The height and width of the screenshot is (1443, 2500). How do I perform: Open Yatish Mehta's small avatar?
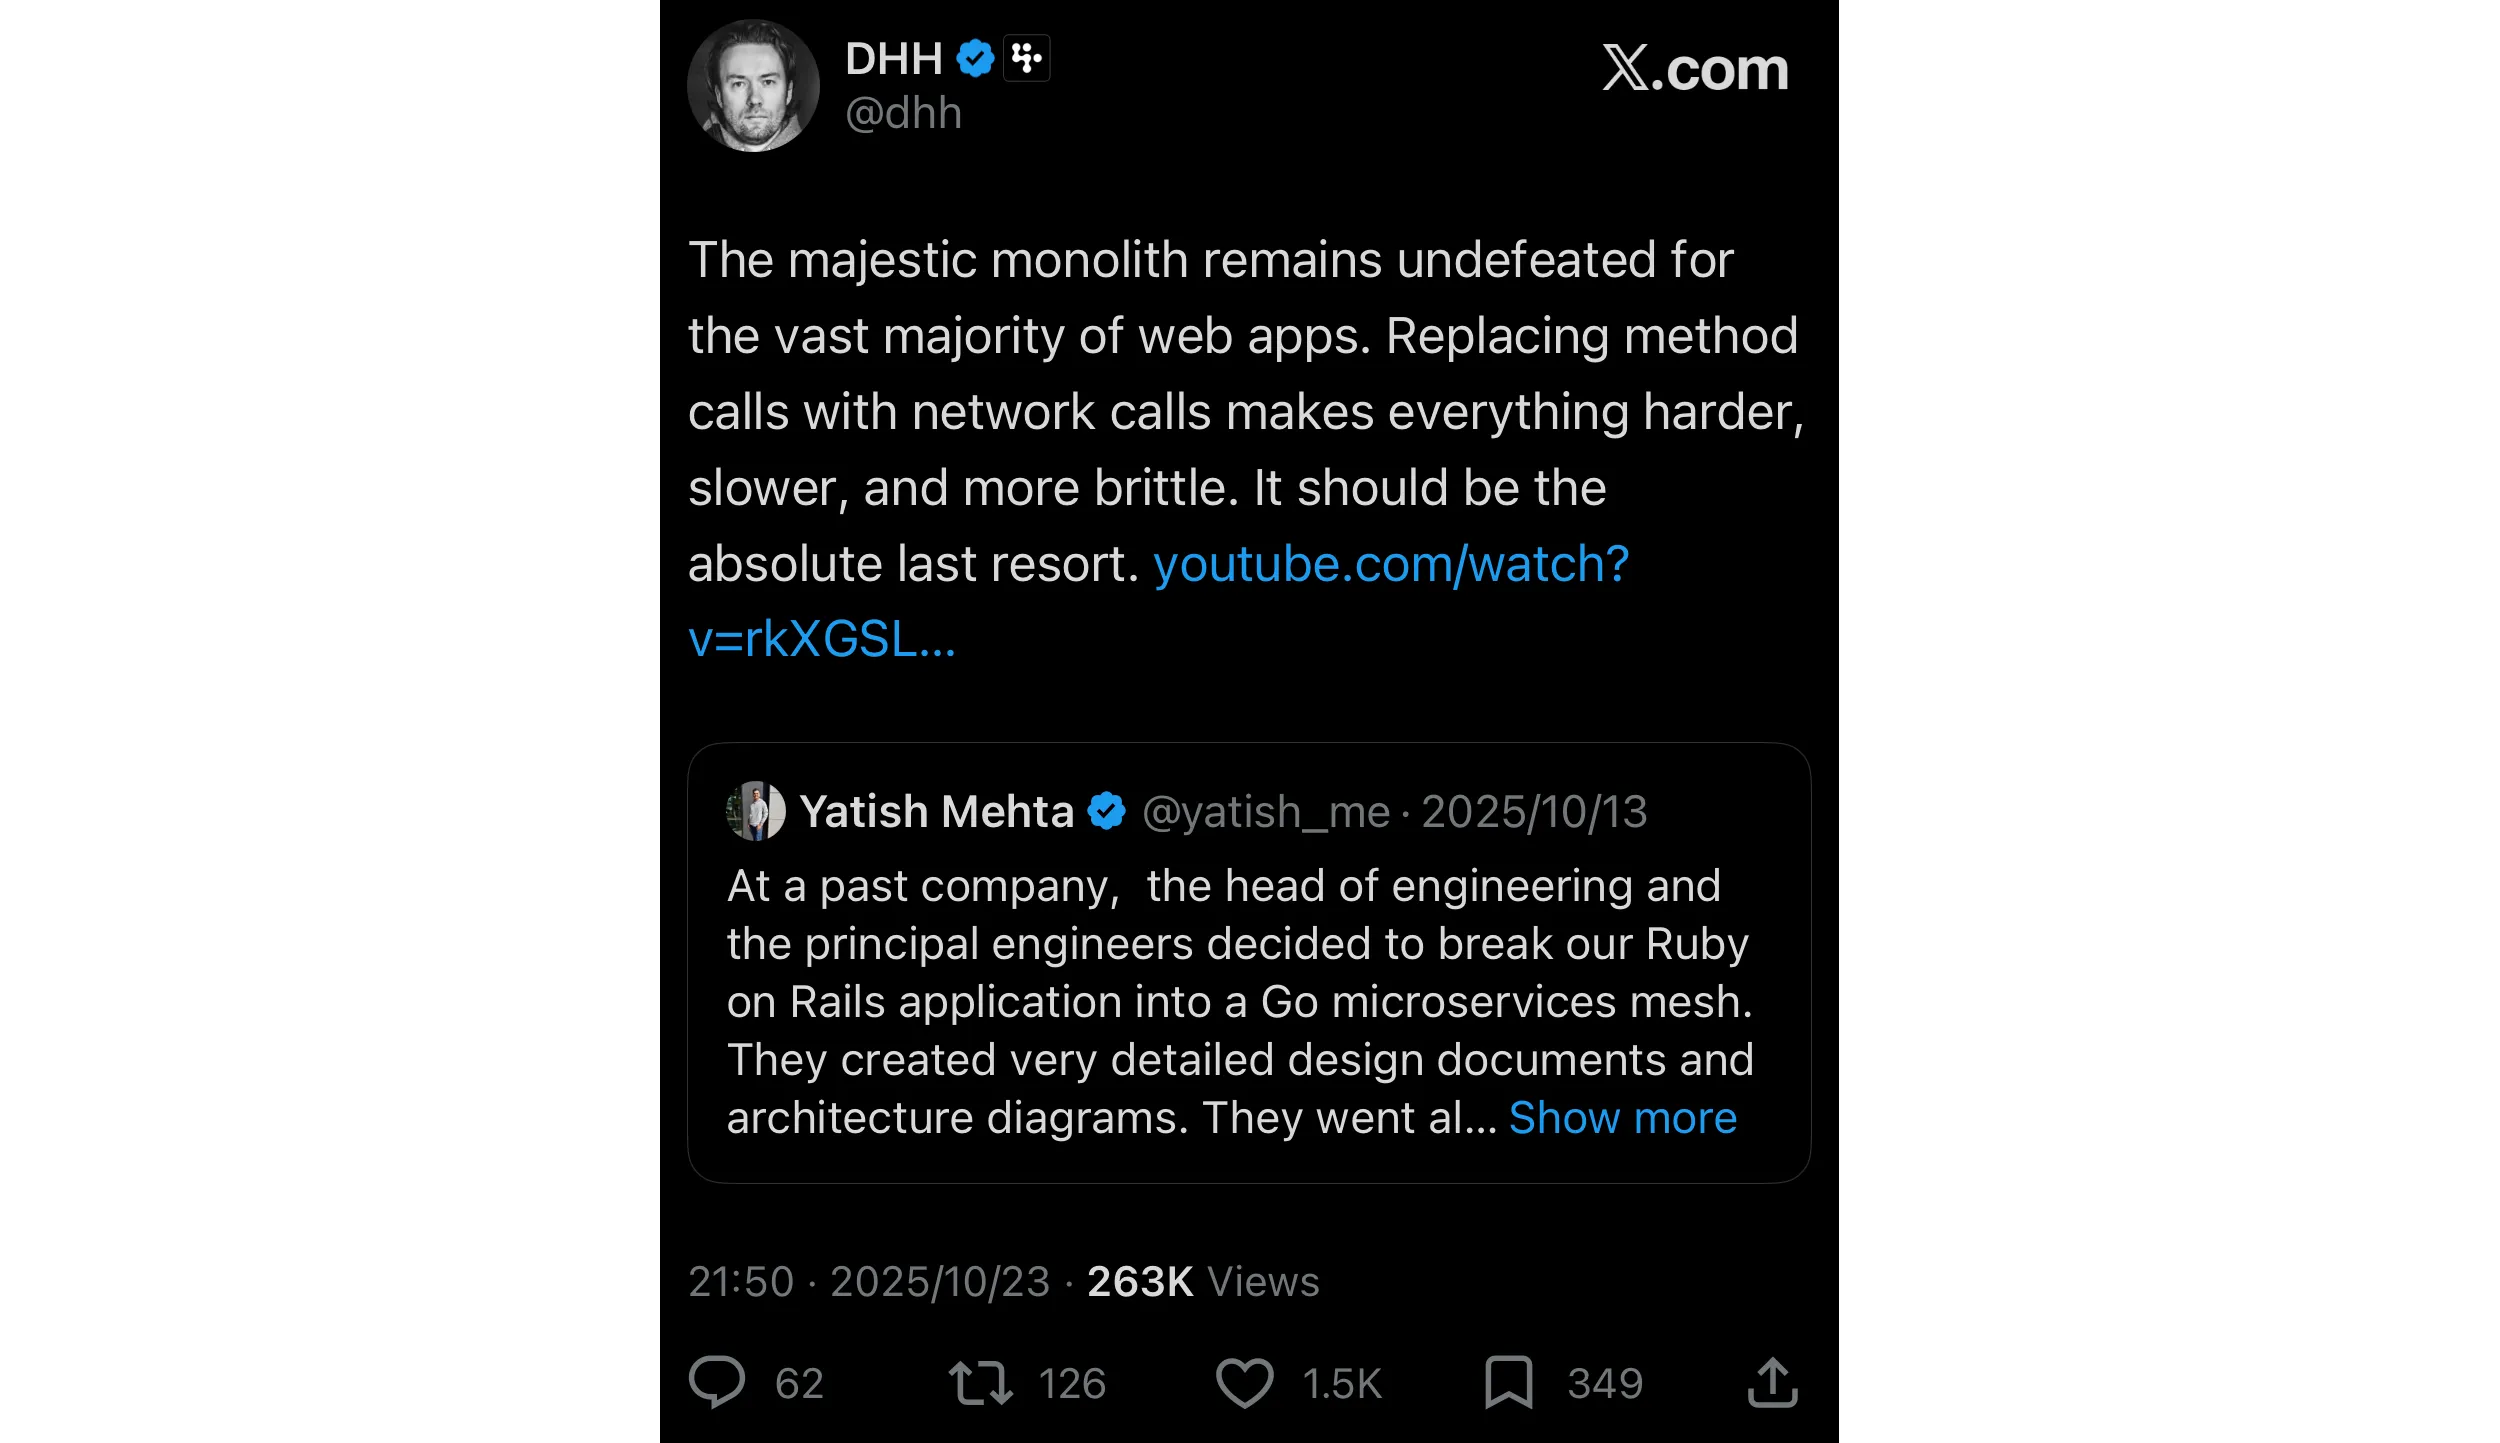[x=755, y=811]
